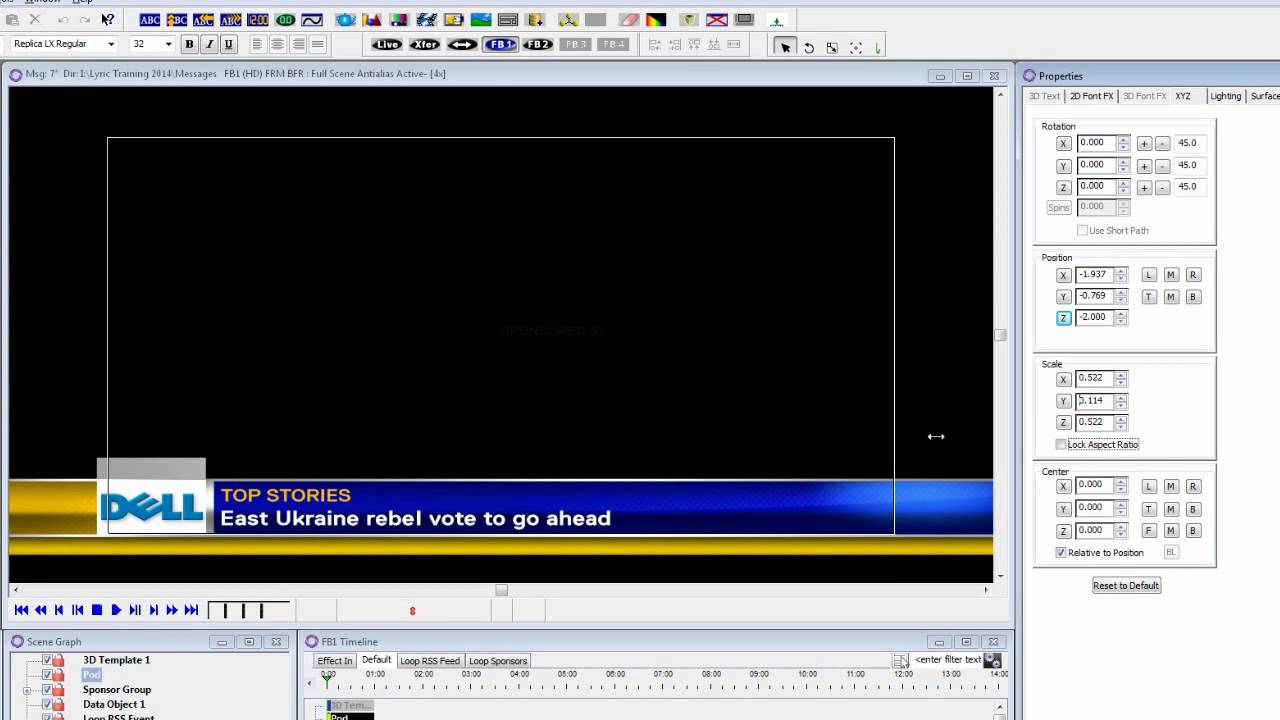
Task: Apply italic formatting
Action: (209, 44)
